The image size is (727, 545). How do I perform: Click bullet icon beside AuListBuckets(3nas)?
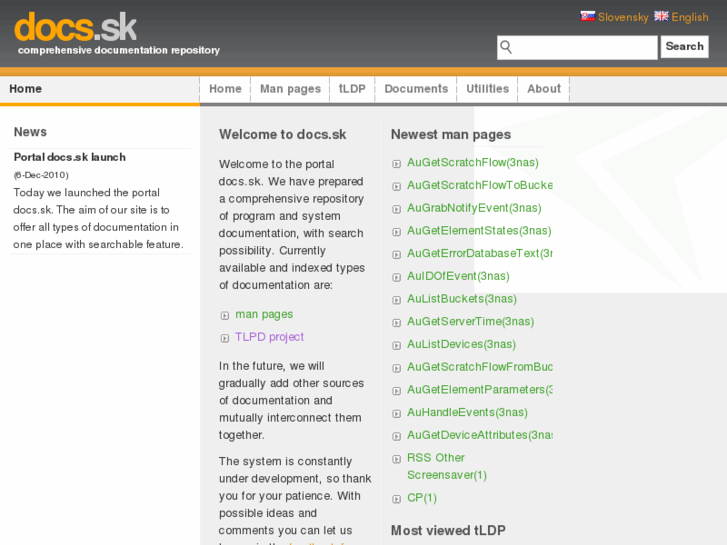(396, 300)
